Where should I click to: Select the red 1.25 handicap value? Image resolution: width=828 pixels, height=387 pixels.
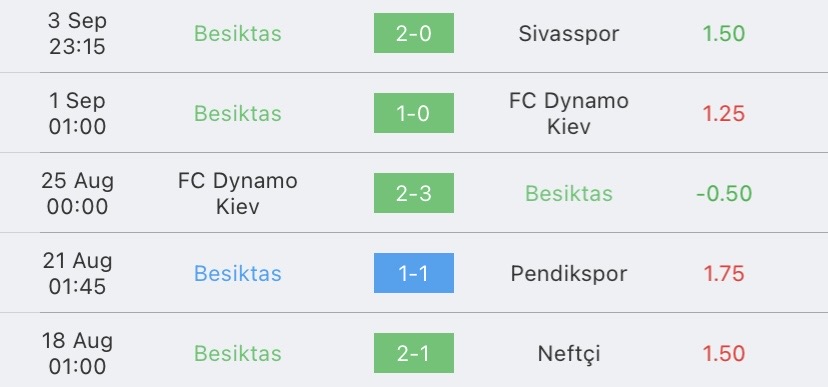click(723, 113)
